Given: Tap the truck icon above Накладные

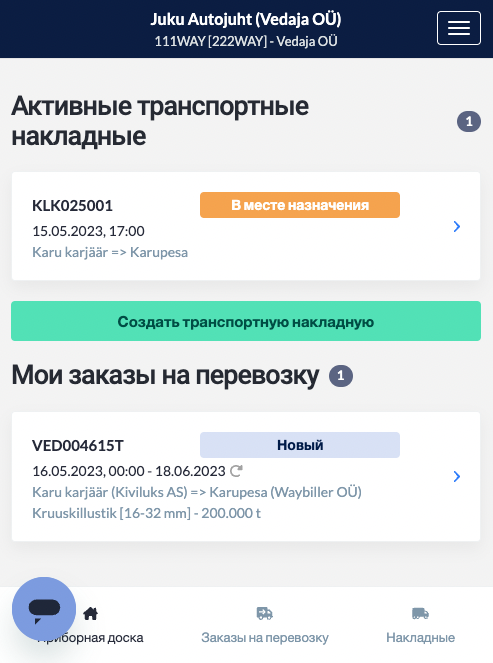Looking at the screenshot, I should (420, 614).
